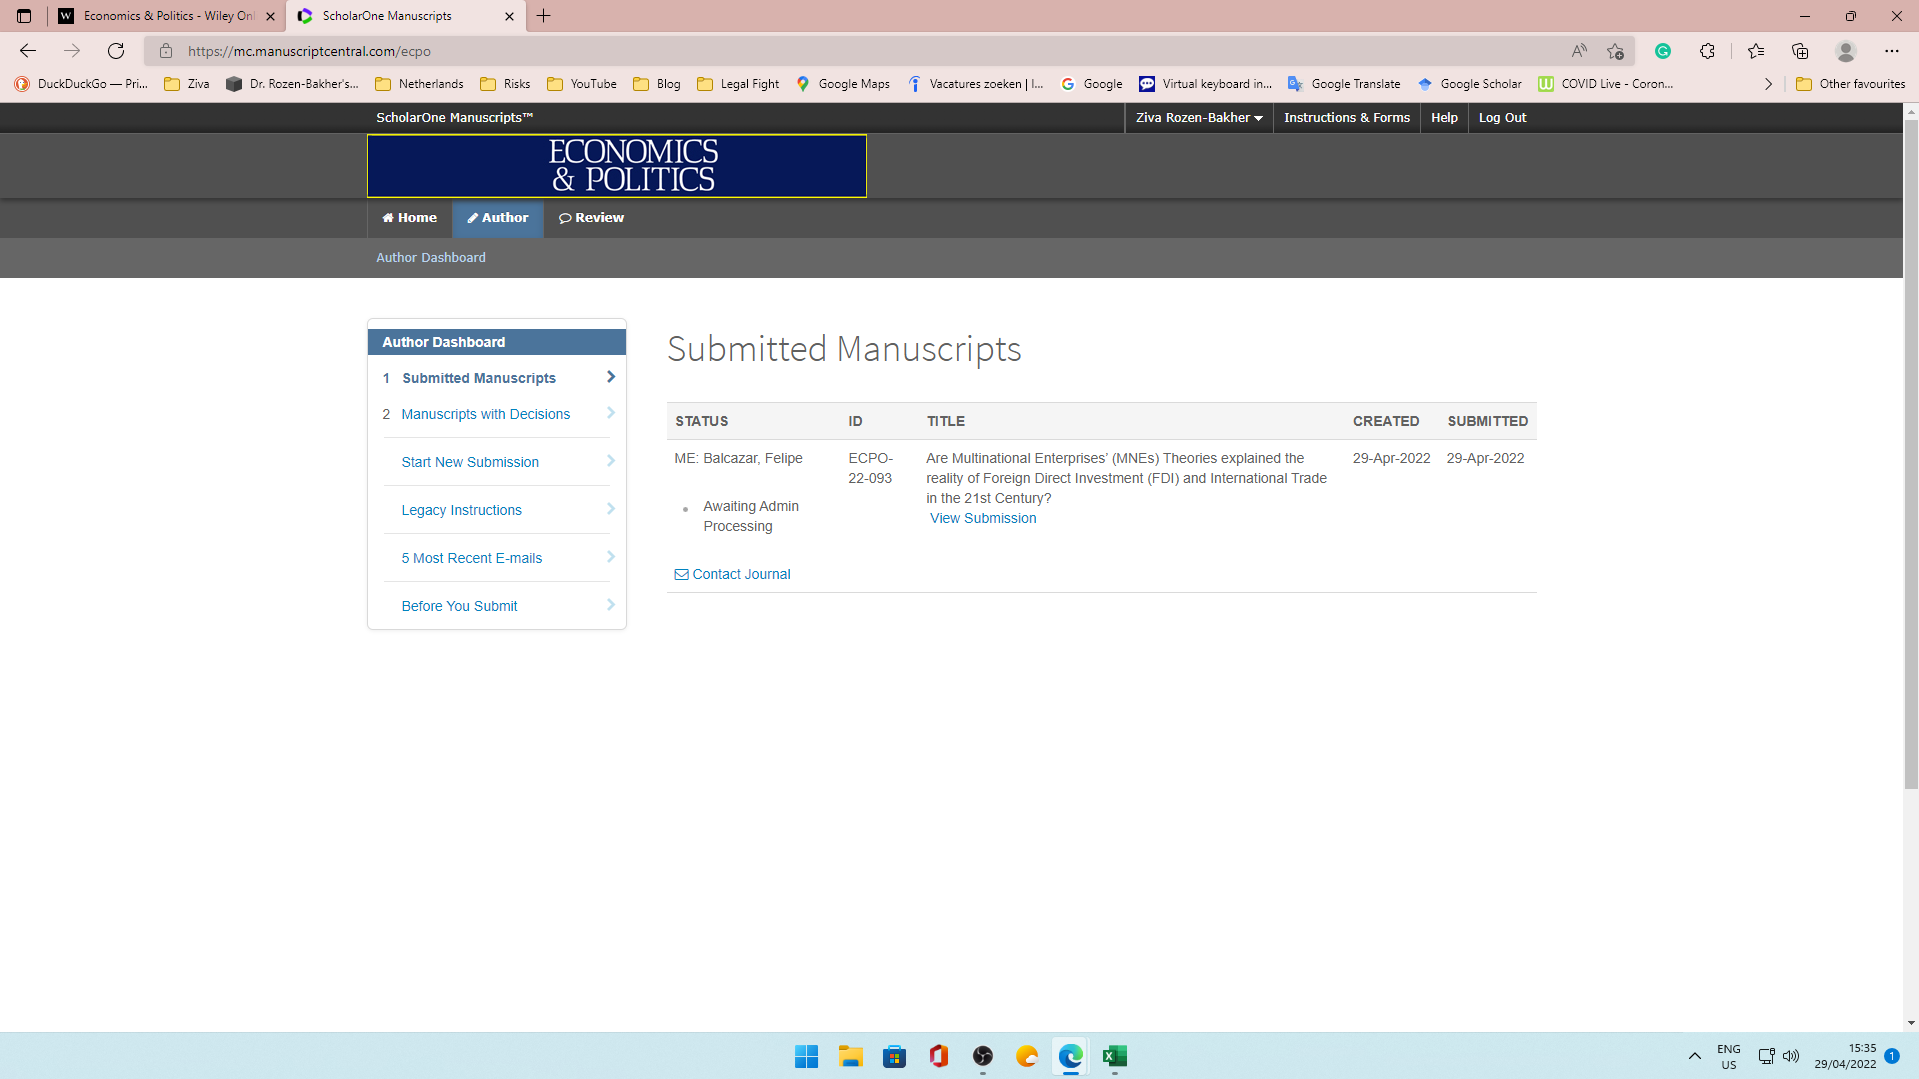Switch to the Review tab
The height and width of the screenshot is (1079, 1919).
[592, 218]
